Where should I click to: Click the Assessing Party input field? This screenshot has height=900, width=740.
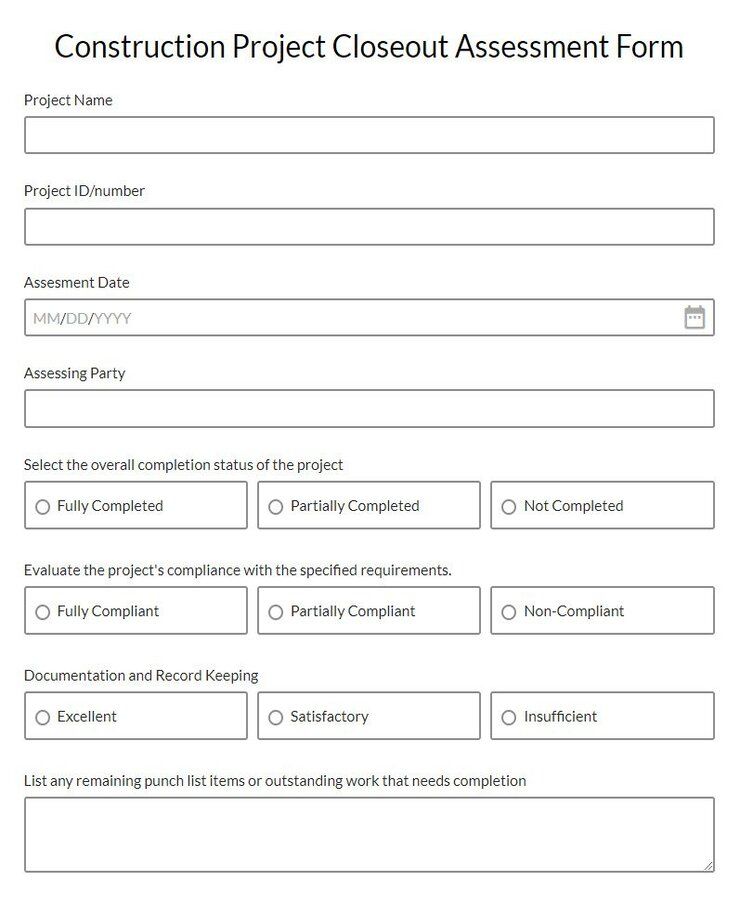point(370,408)
